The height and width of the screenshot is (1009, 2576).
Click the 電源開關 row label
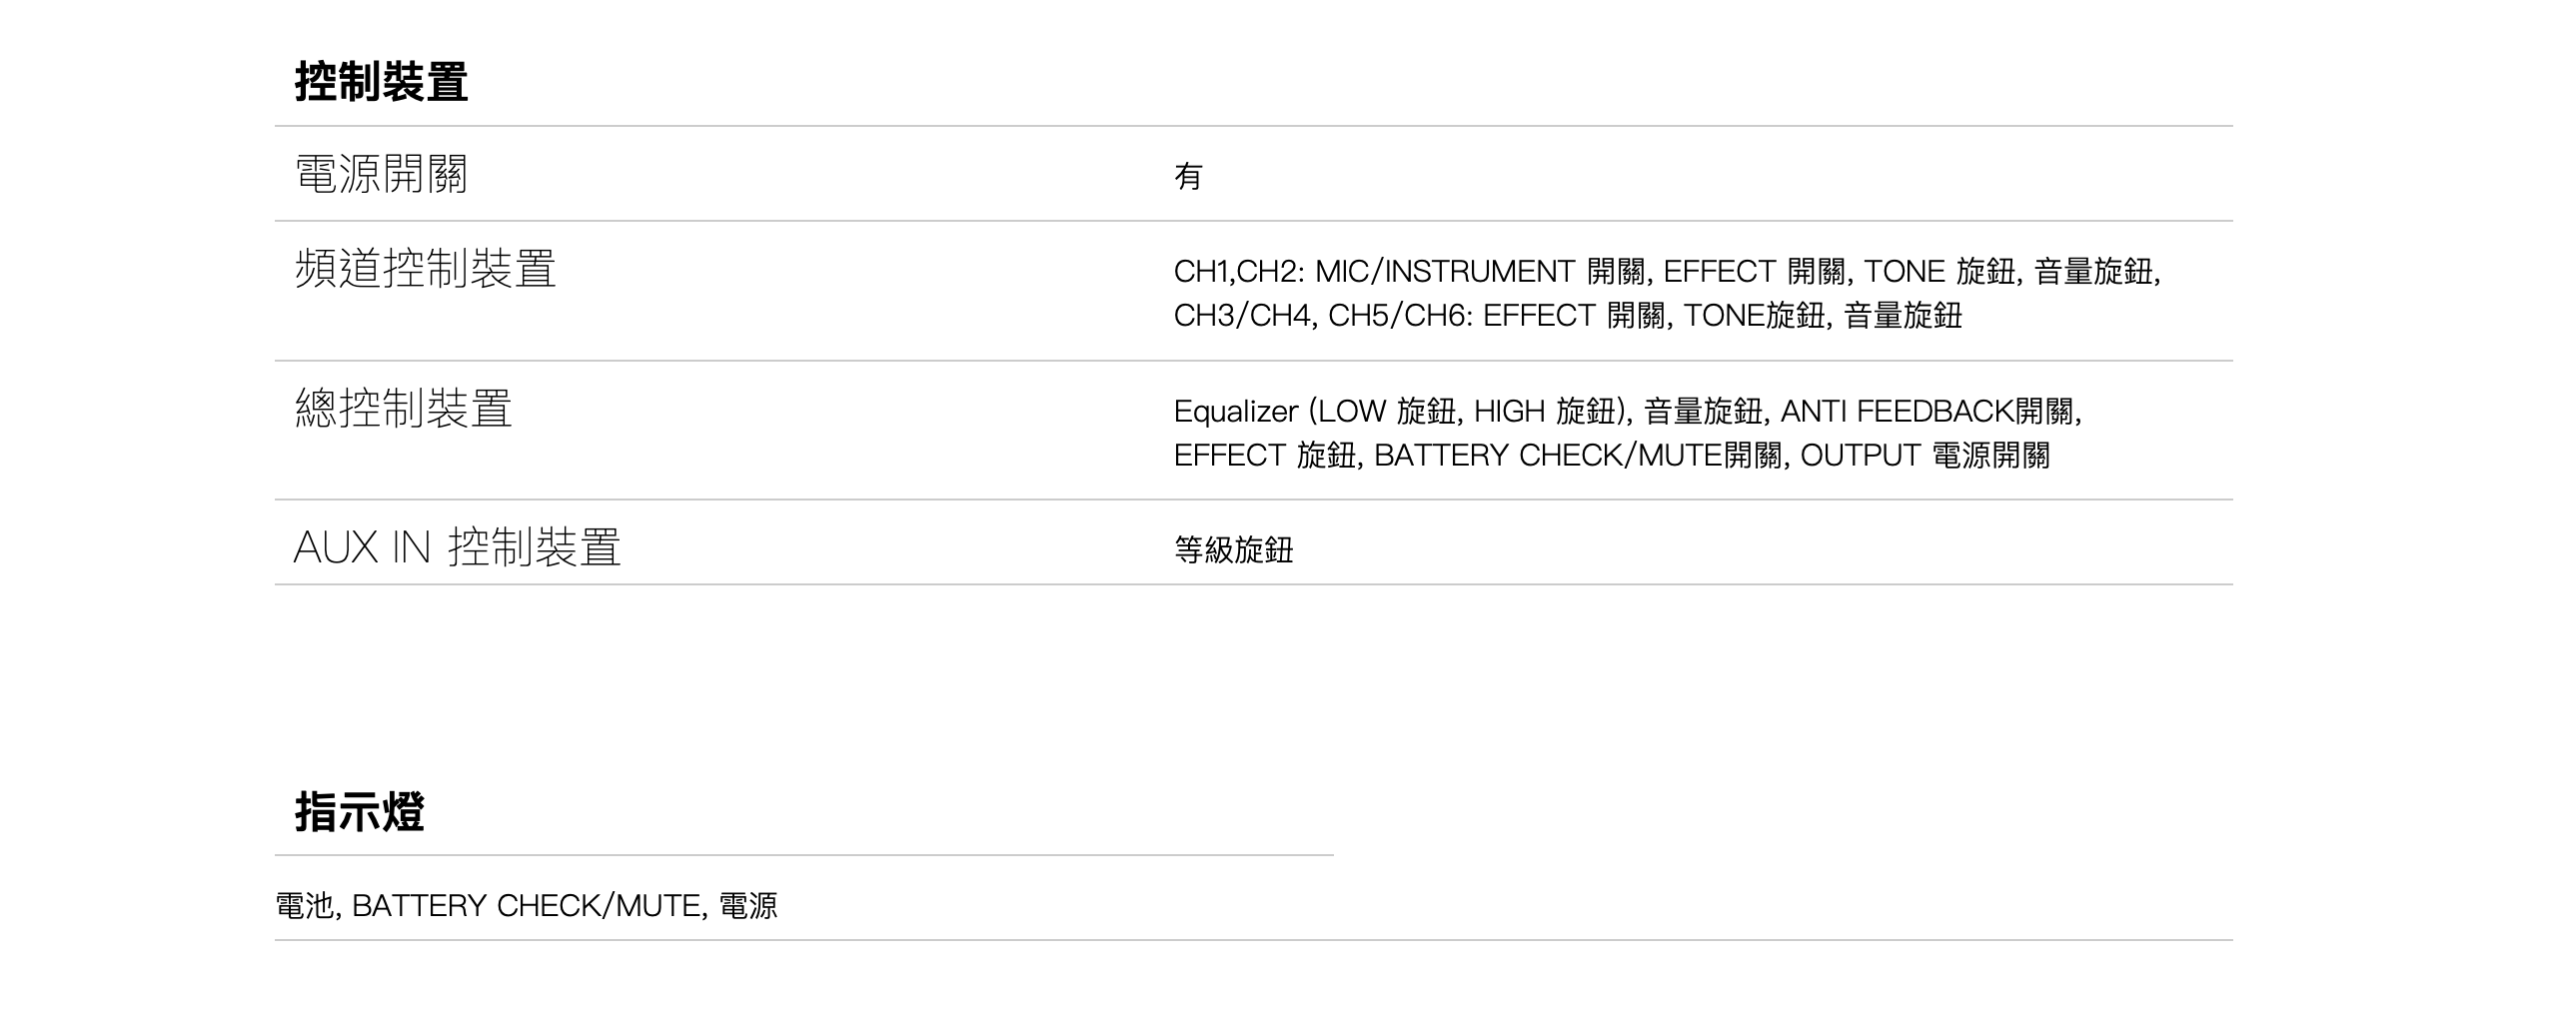tap(381, 174)
